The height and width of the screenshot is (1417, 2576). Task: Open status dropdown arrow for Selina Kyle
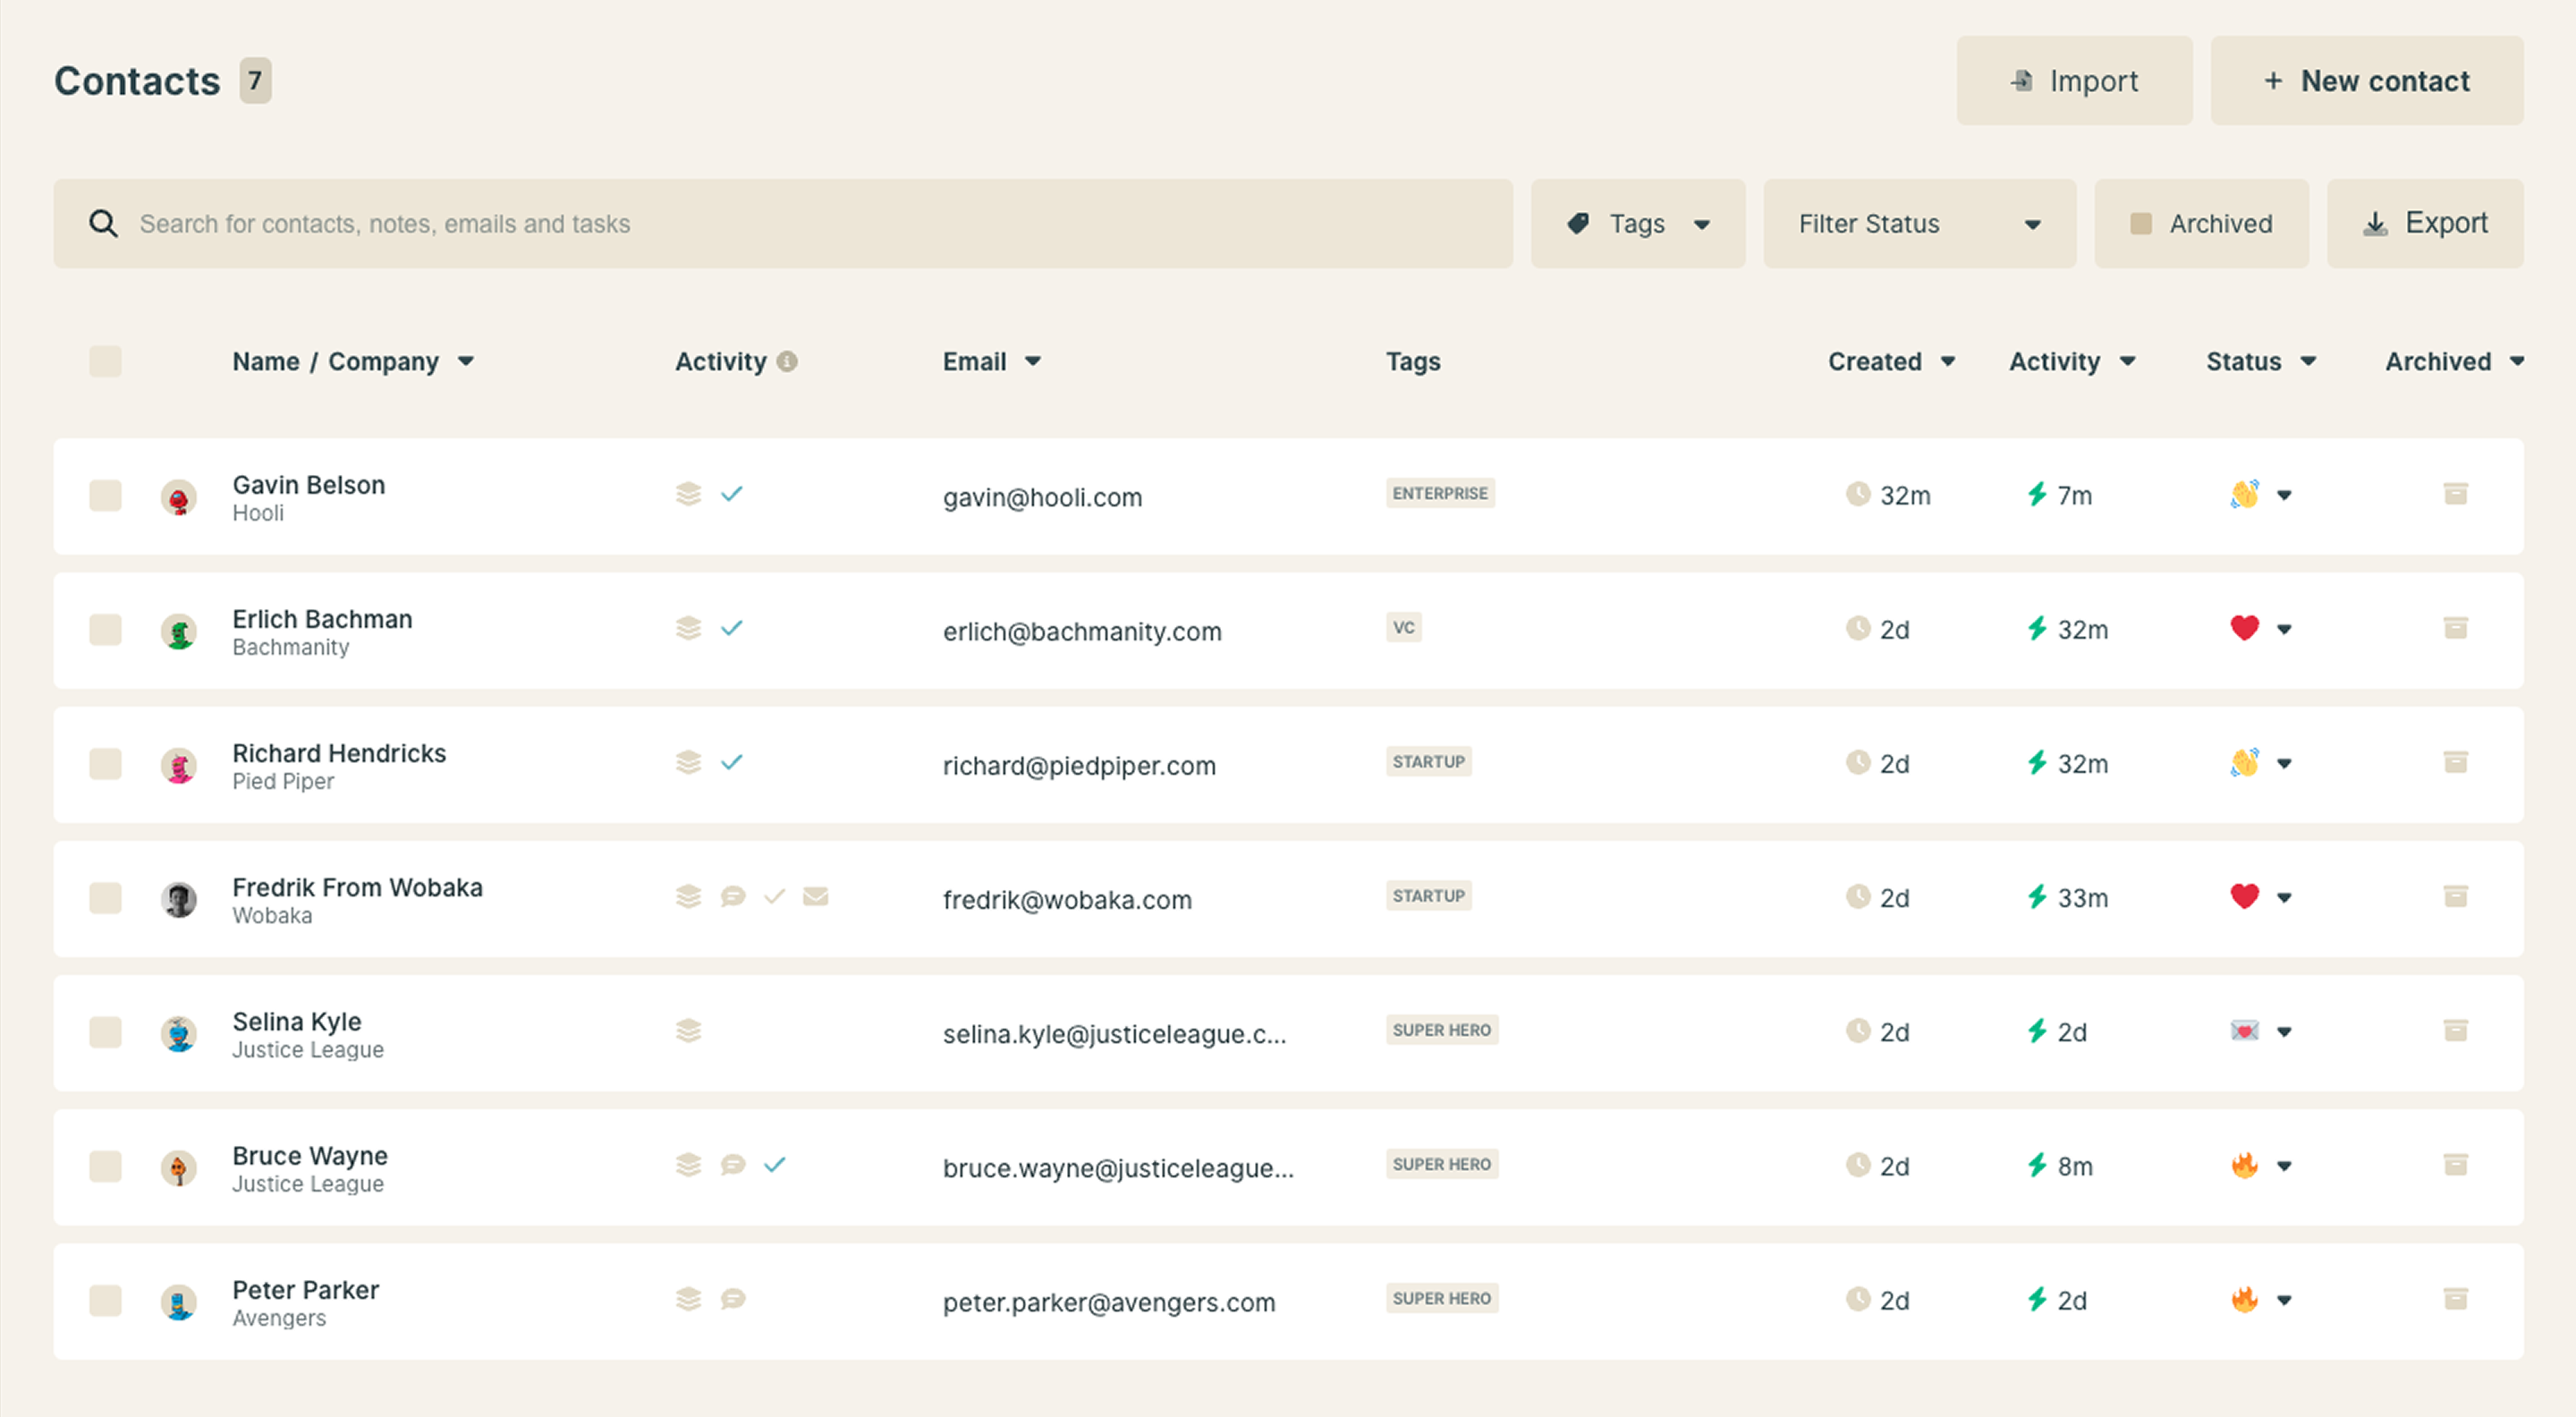click(x=2284, y=1032)
